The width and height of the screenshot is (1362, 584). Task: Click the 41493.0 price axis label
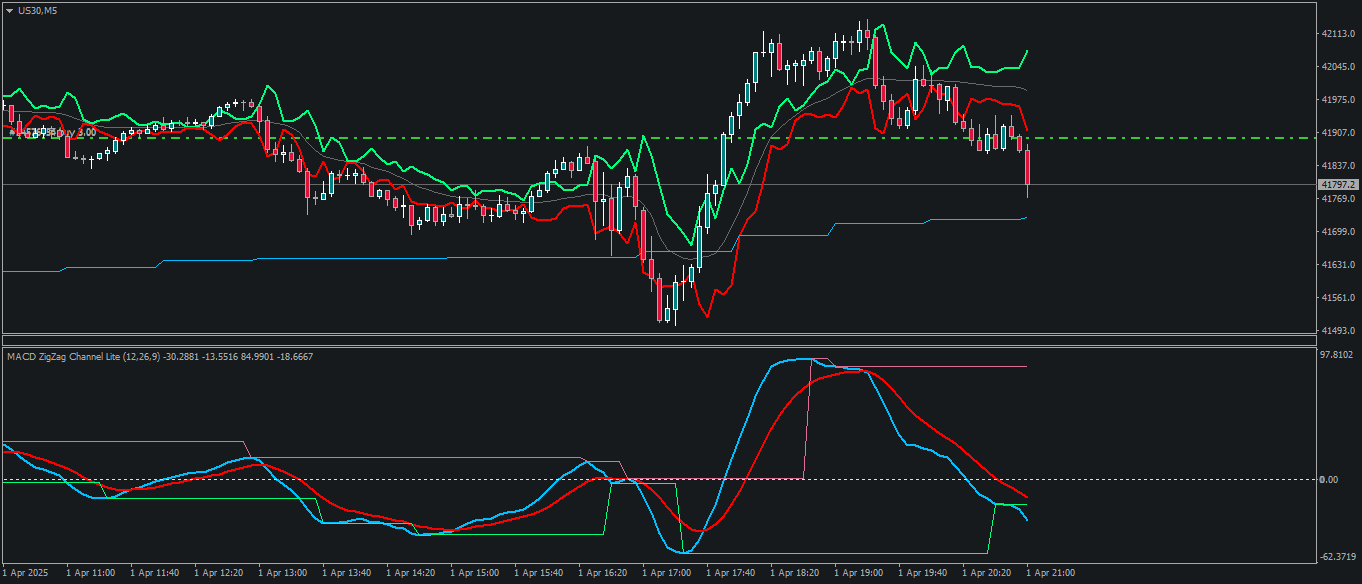[x=1337, y=331]
